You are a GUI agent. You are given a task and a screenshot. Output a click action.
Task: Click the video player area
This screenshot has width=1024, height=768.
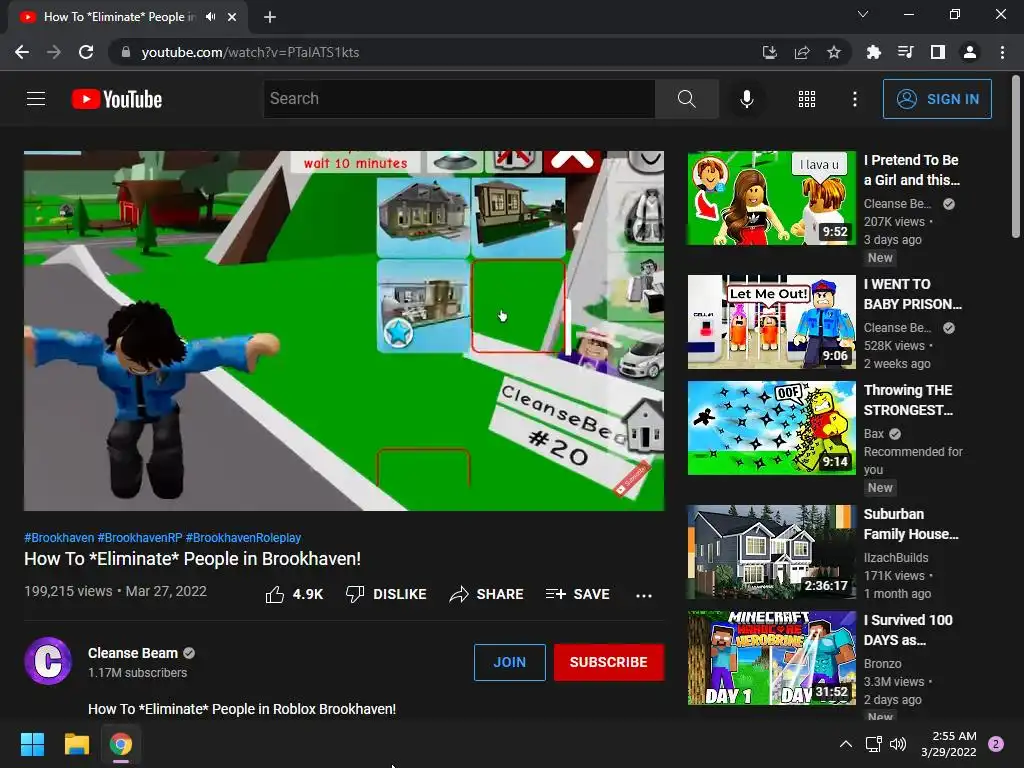coord(344,330)
